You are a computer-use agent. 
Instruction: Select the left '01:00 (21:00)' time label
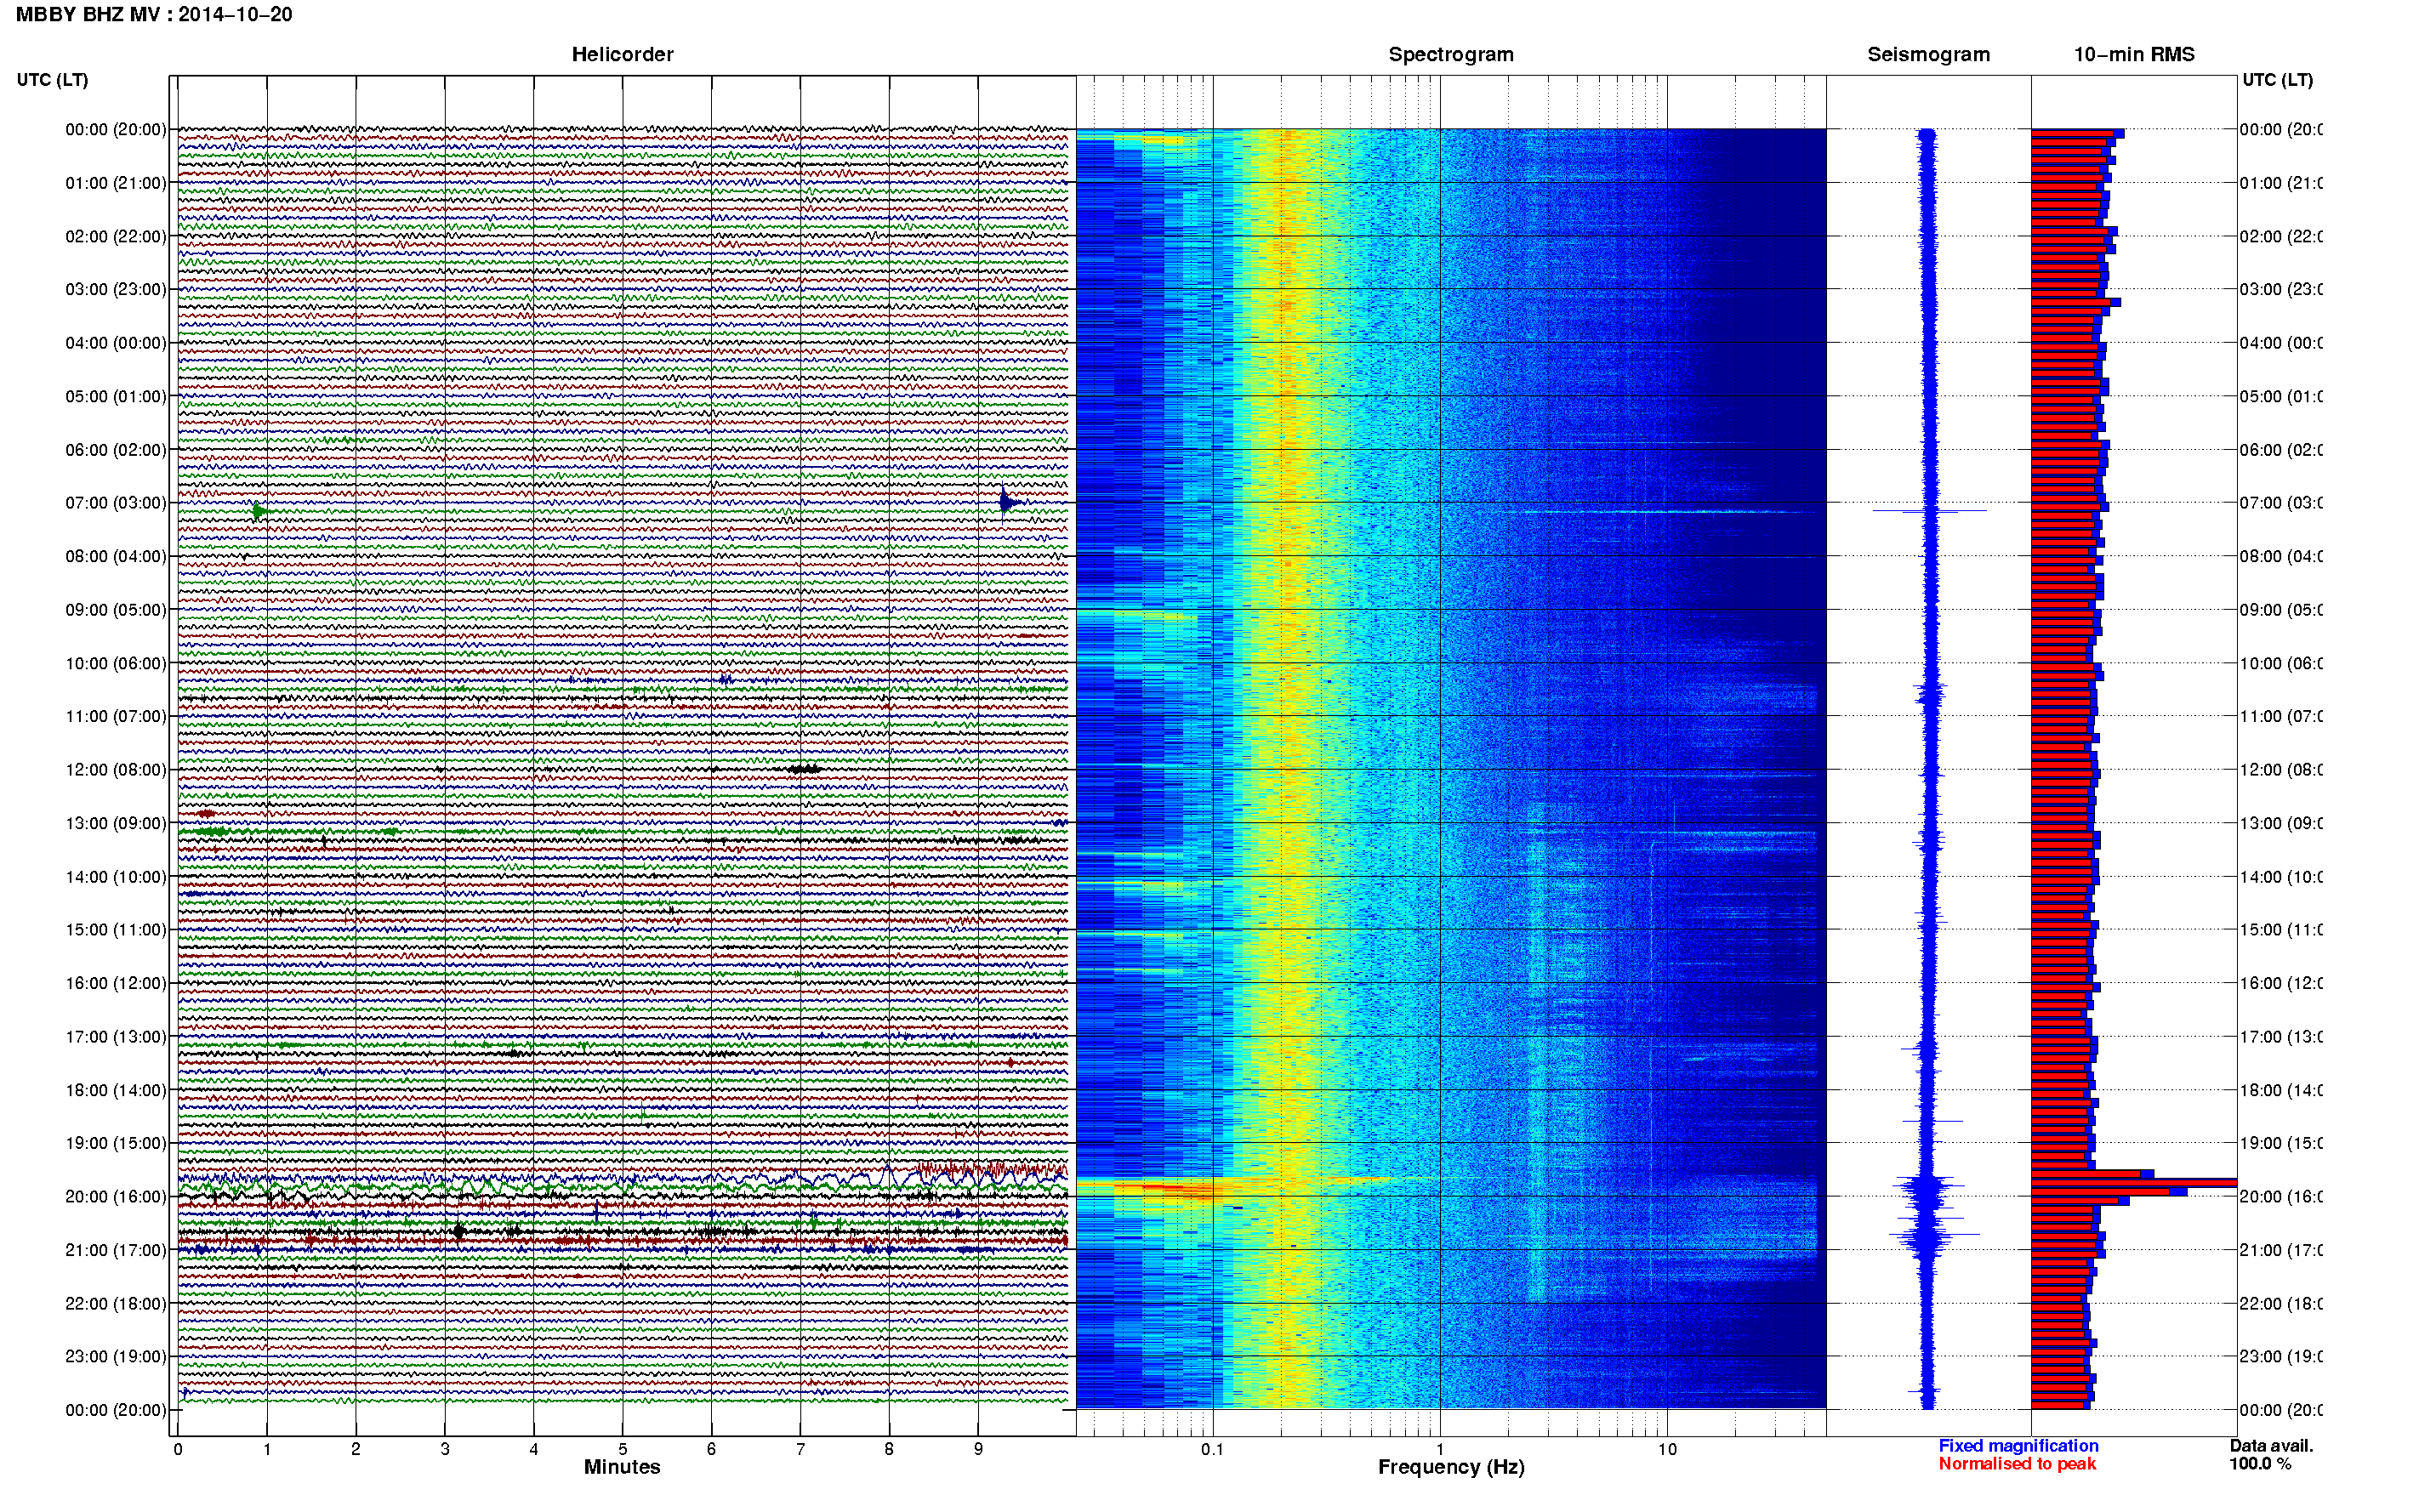click(x=116, y=183)
